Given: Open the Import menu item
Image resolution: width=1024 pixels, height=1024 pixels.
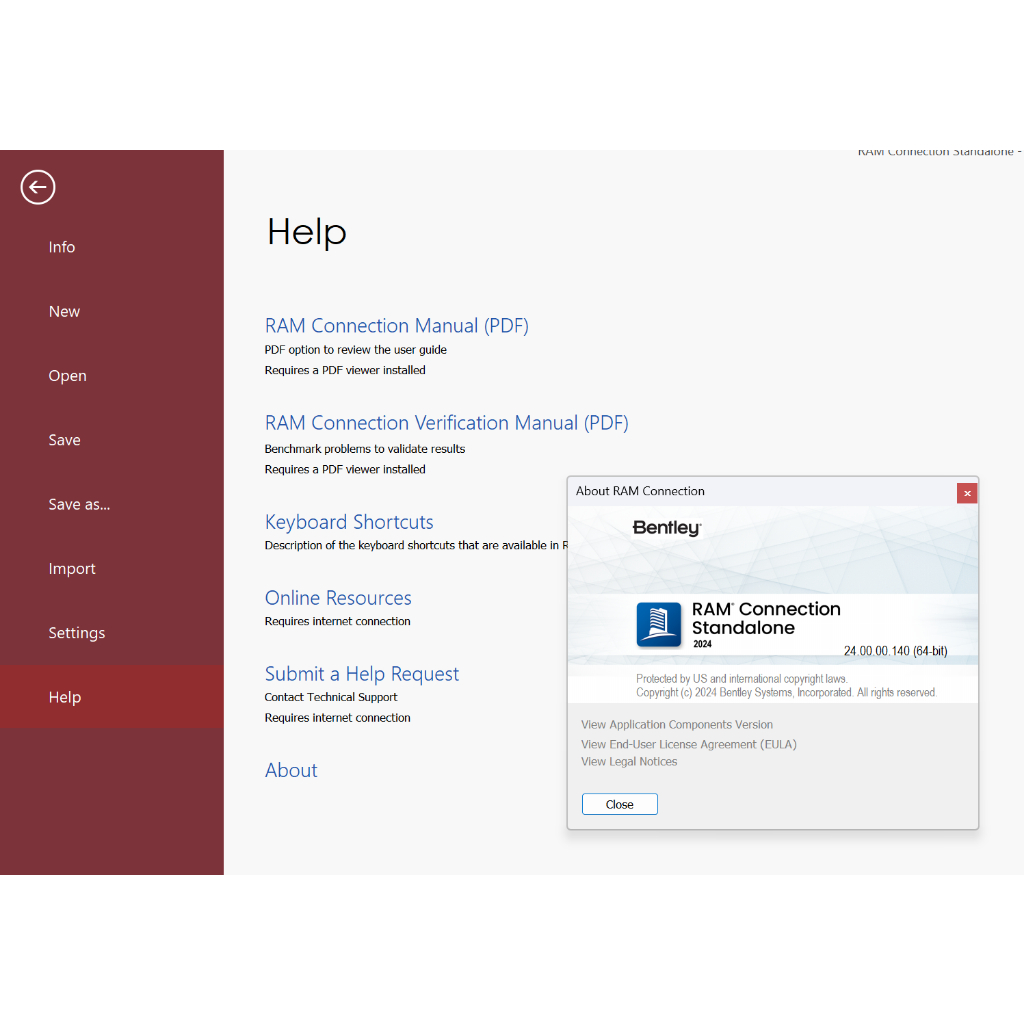Looking at the screenshot, I should coord(72,568).
